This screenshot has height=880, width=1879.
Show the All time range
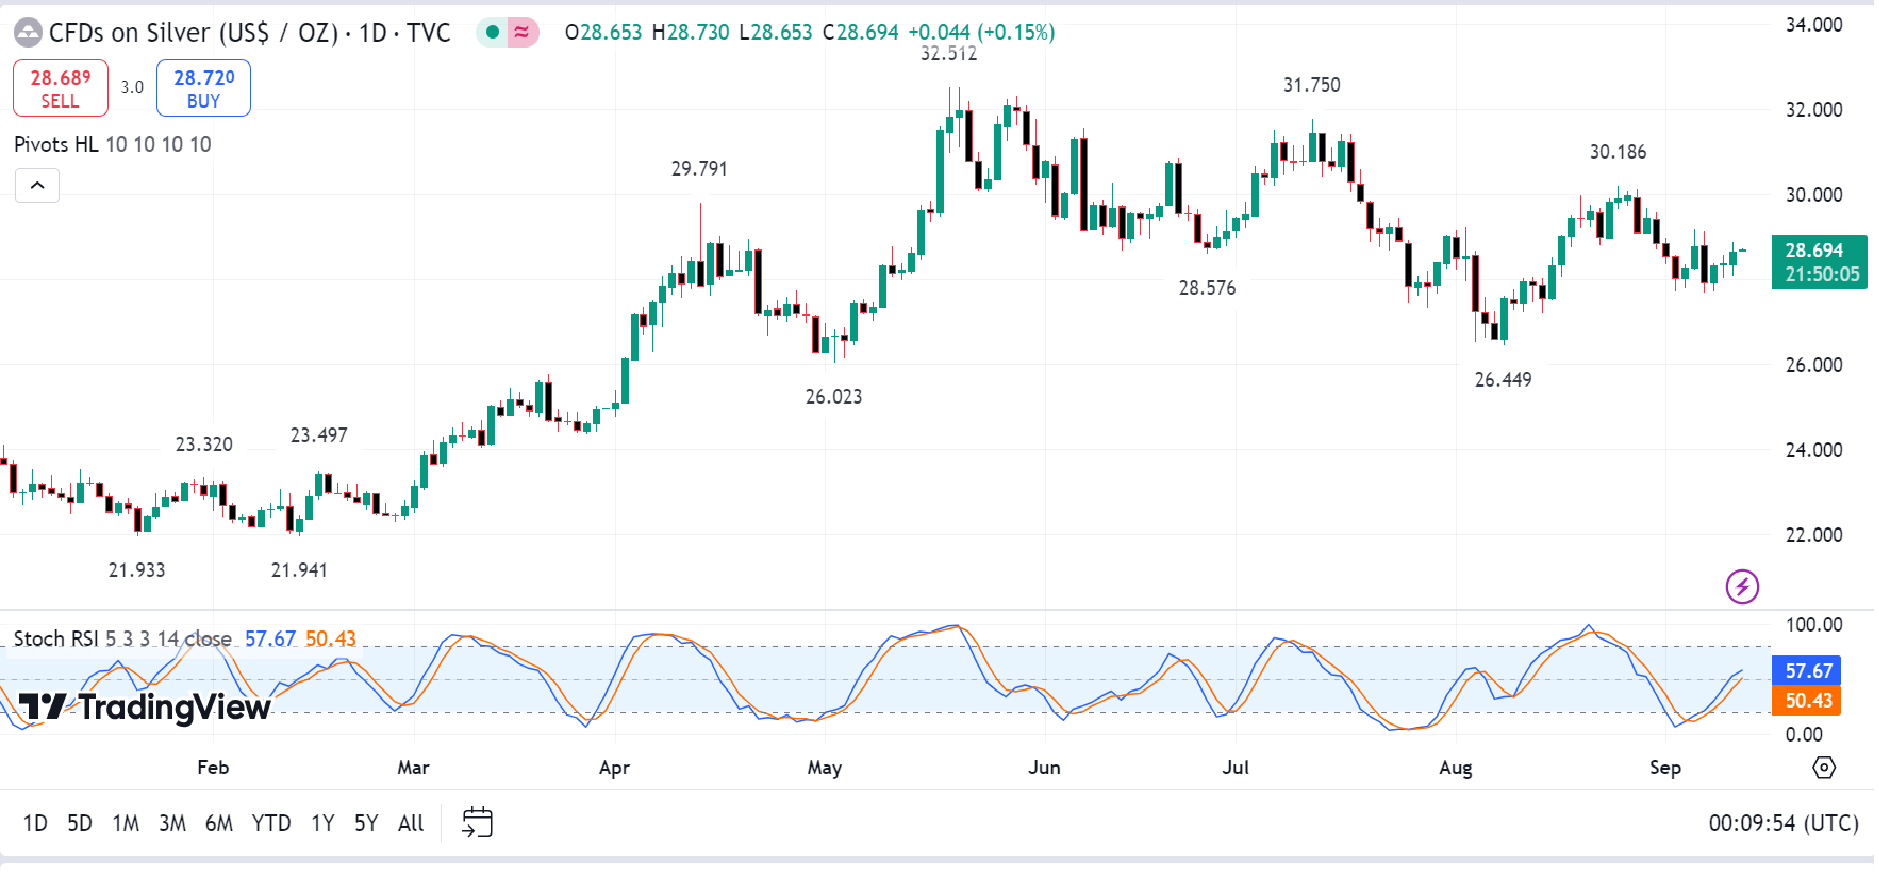411,822
